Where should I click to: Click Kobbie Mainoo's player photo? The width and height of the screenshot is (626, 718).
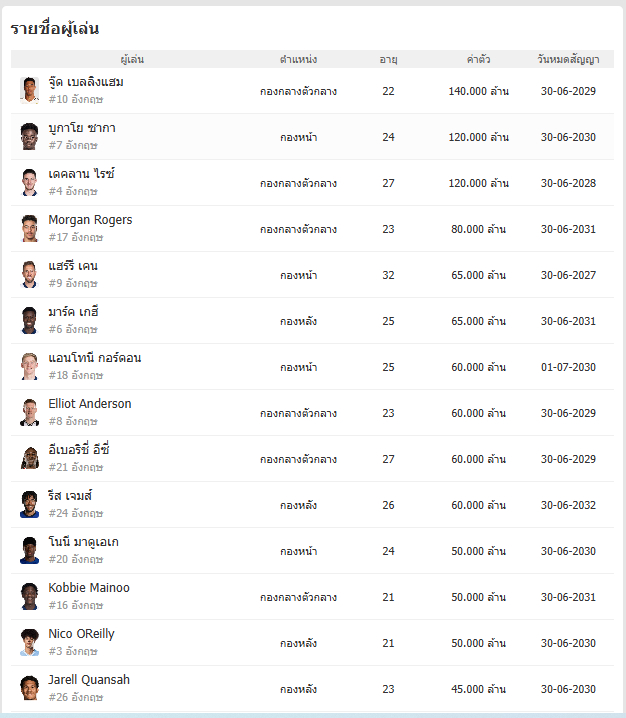click(29, 596)
